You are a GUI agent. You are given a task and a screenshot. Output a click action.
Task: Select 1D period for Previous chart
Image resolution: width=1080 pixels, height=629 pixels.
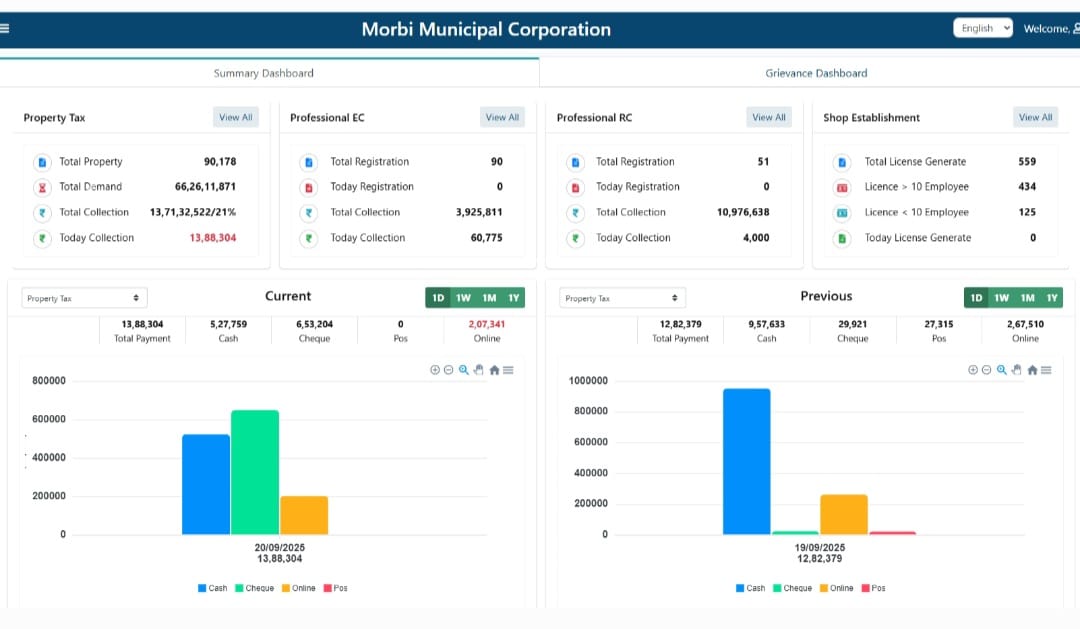click(x=976, y=298)
